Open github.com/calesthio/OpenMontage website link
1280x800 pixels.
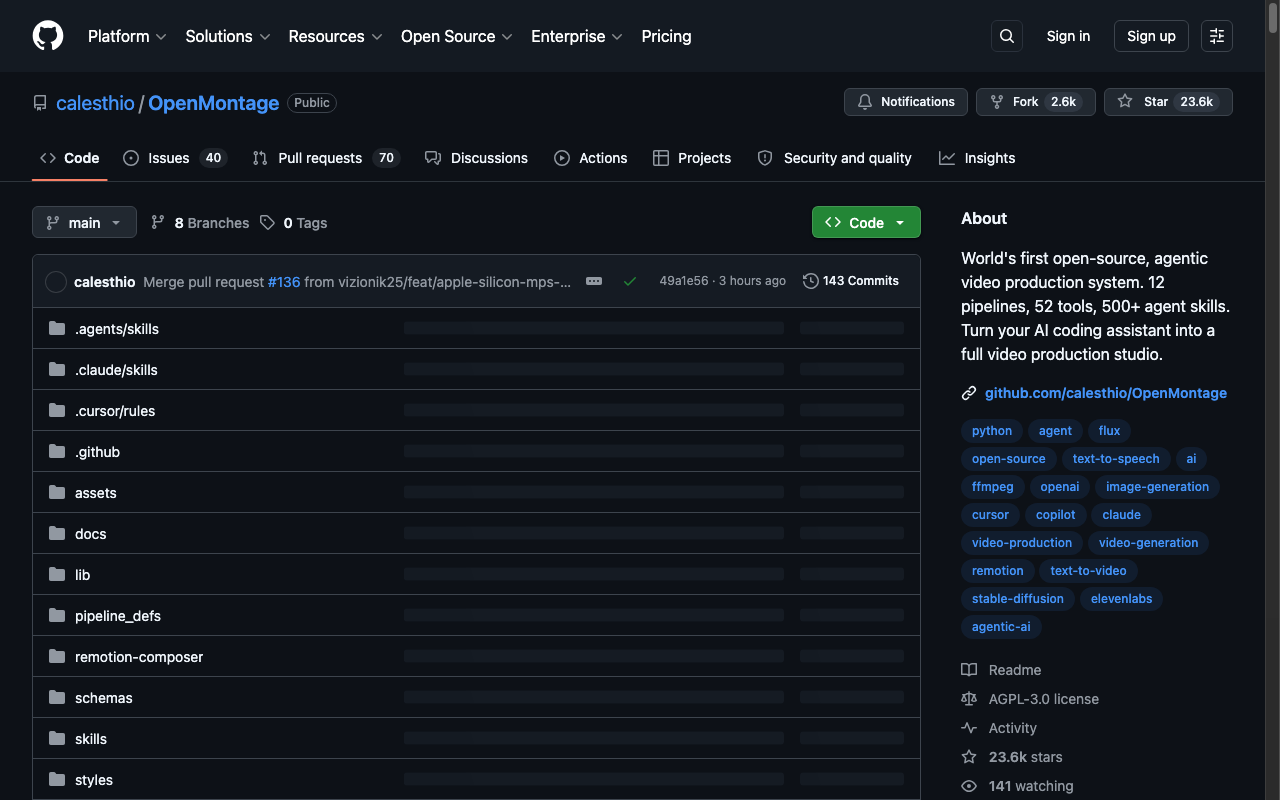click(1106, 393)
